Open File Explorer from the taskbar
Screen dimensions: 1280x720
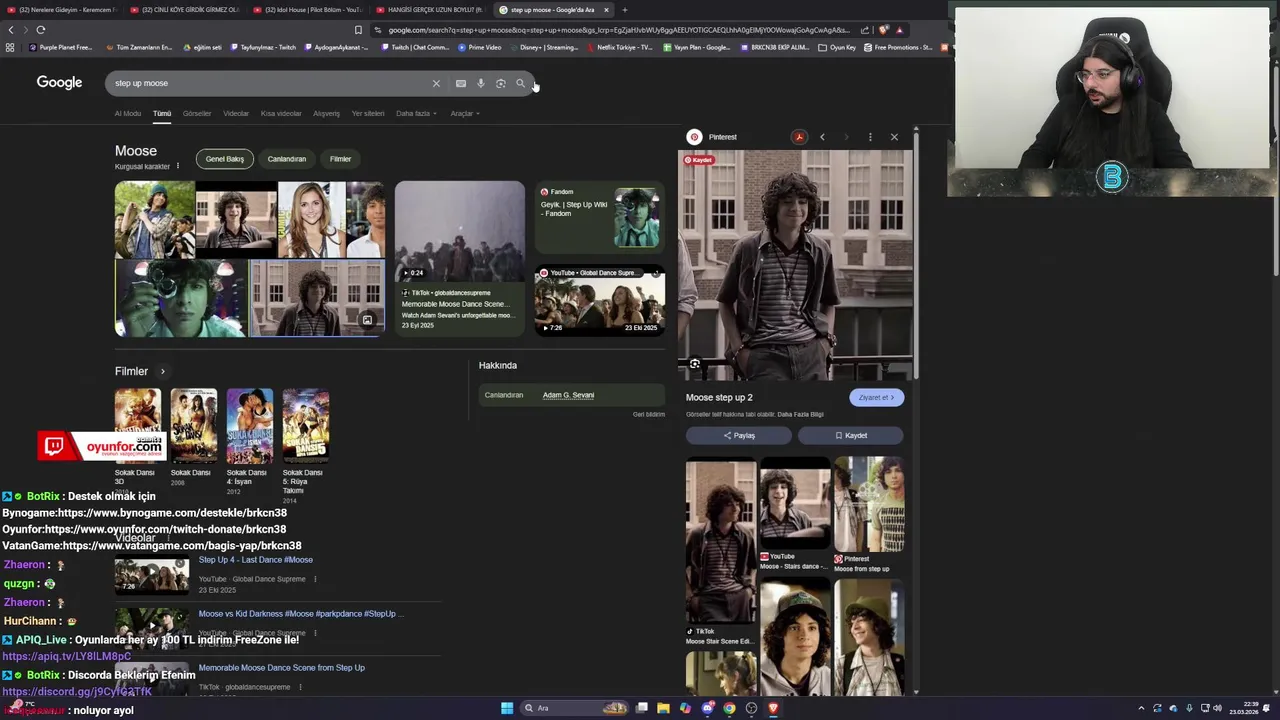click(663, 708)
